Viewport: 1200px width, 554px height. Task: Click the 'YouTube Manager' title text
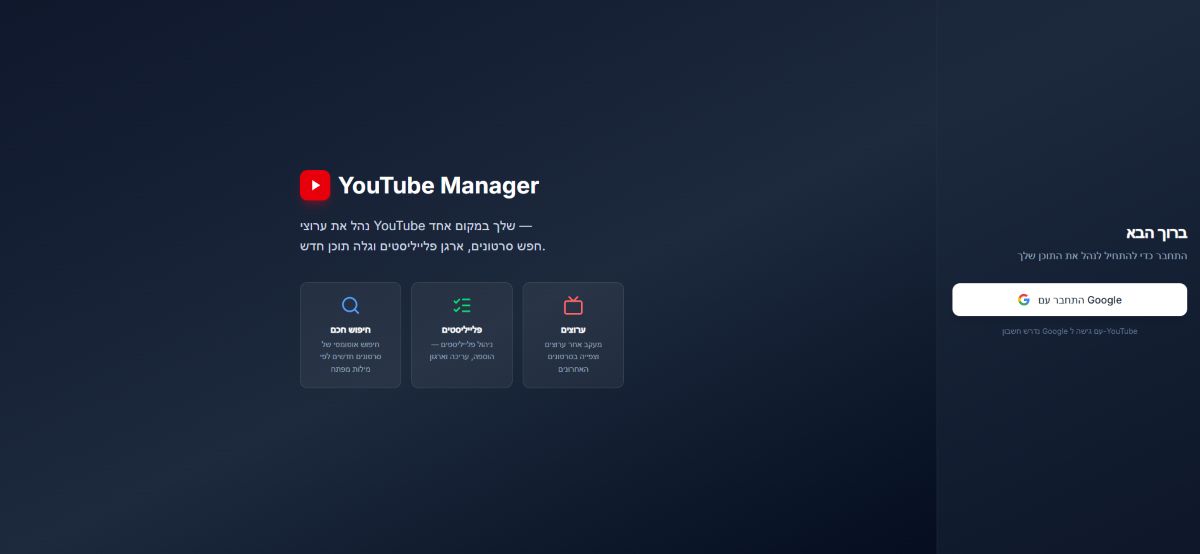438,185
